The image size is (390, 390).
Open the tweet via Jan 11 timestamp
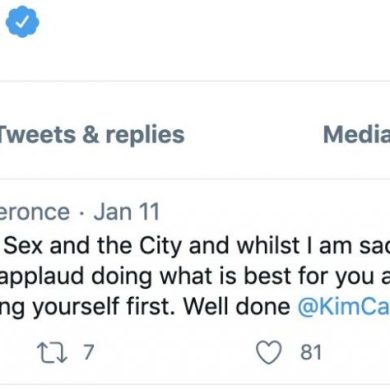pos(127,212)
